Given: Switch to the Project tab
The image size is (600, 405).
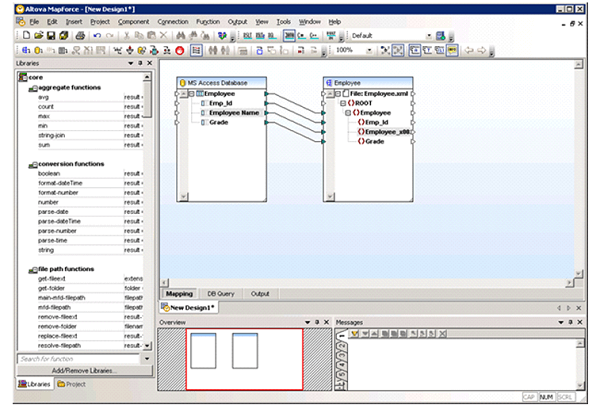Looking at the screenshot, I should tap(72, 384).
